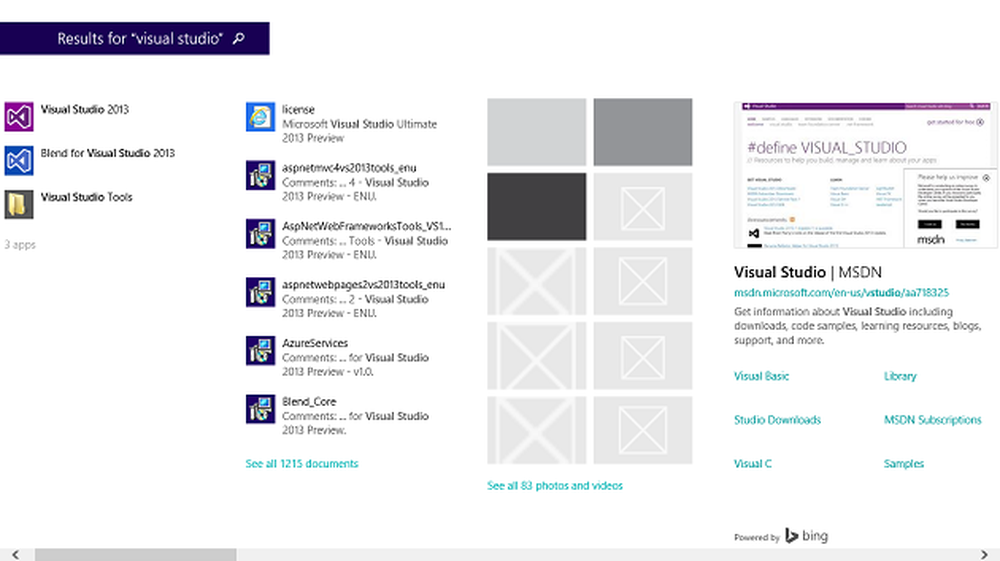
Task: Open the Library link
Action: (x=900, y=376)
